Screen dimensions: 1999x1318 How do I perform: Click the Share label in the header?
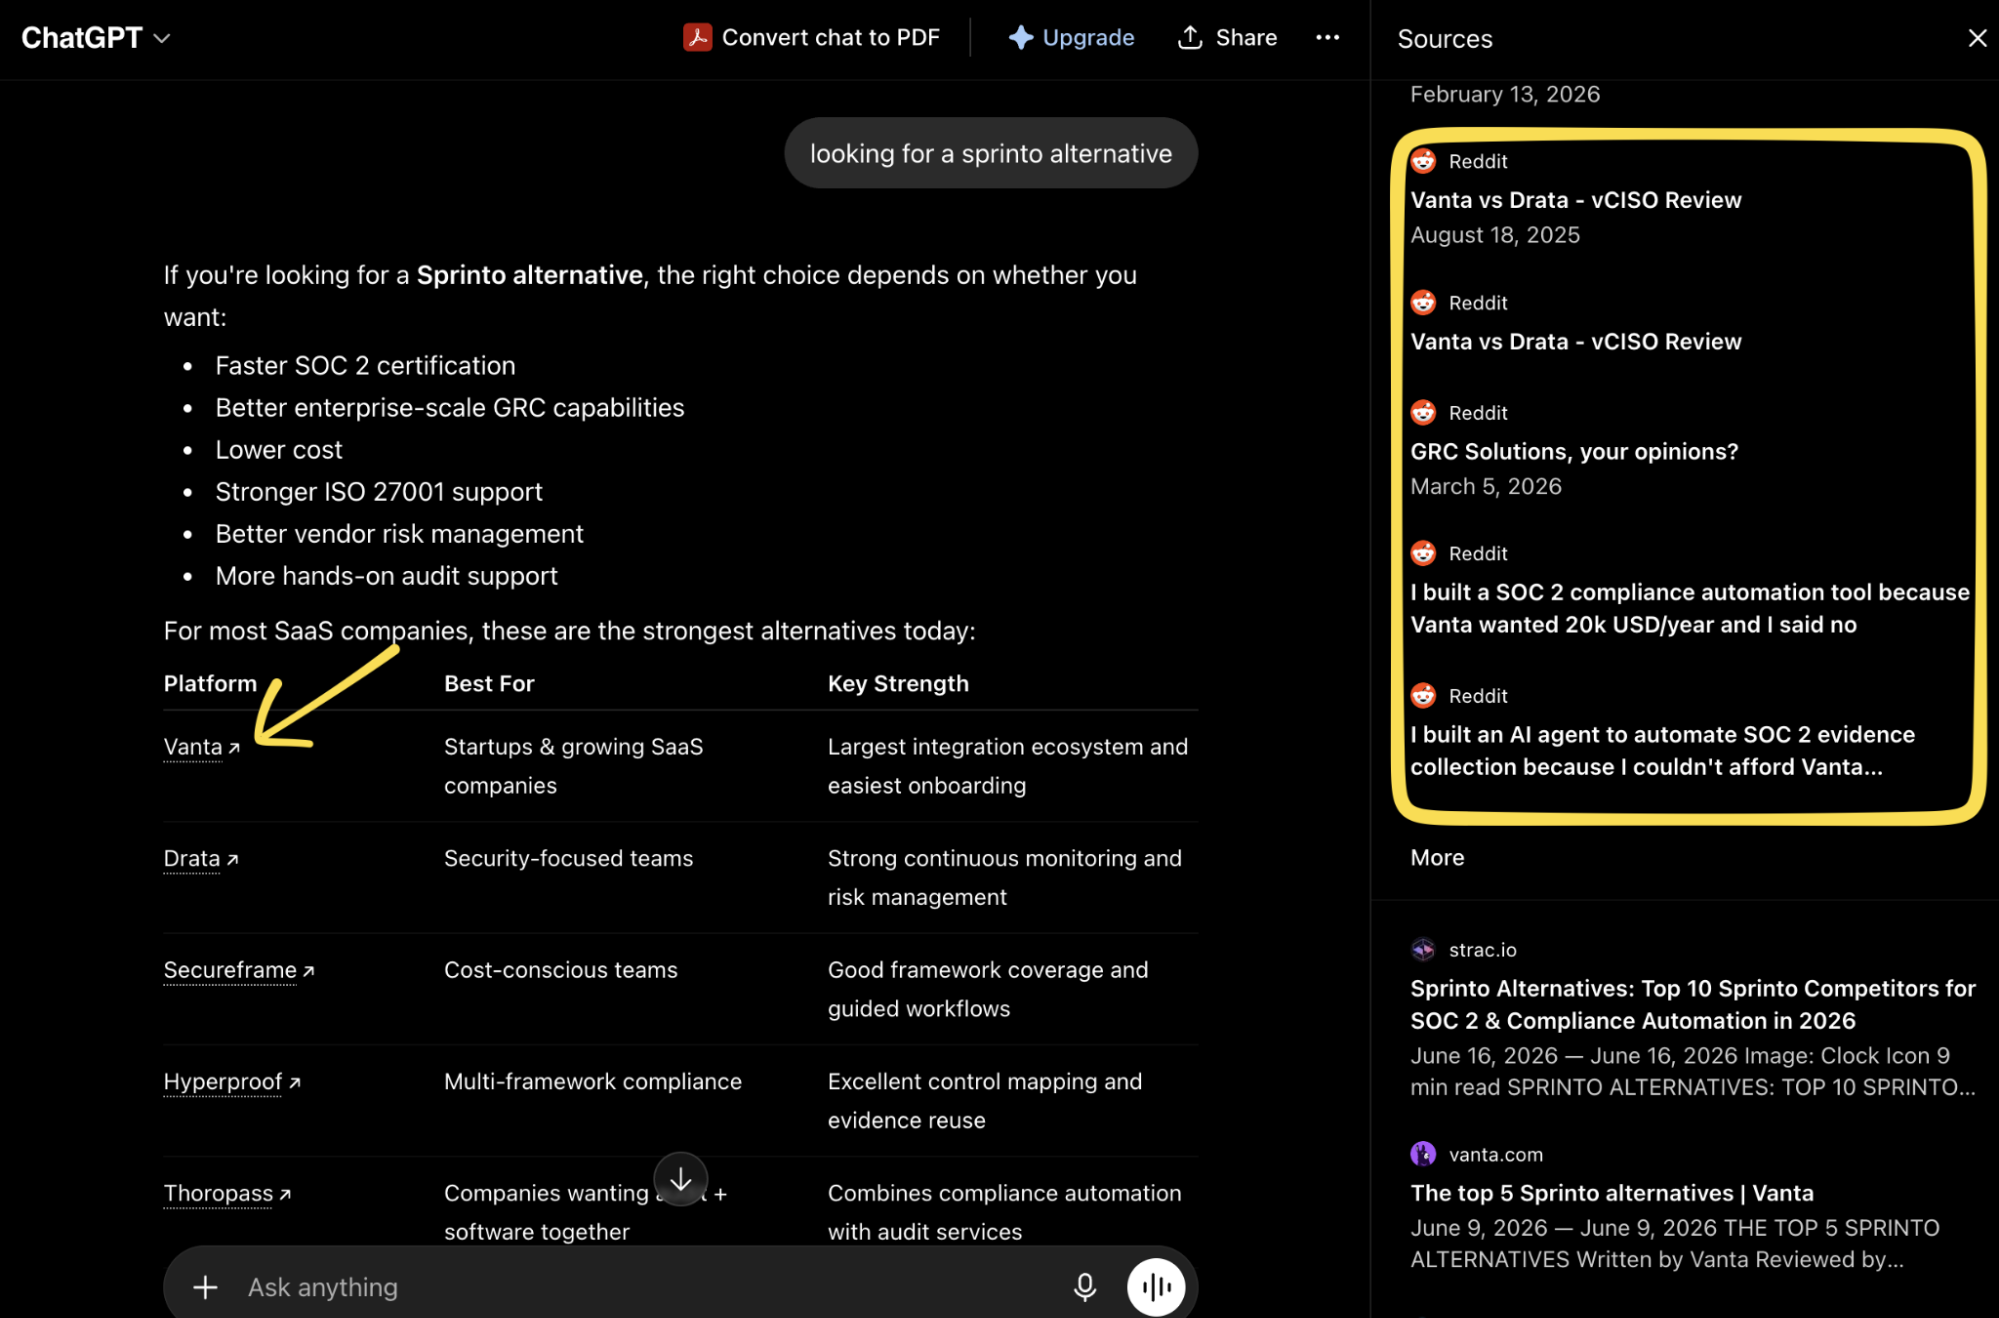pos(1246,38)
